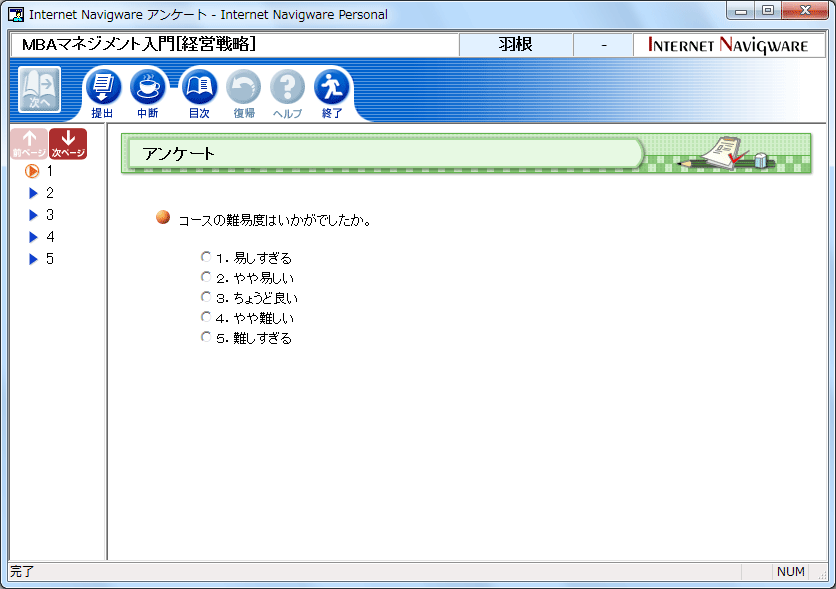Go to next page with 次ページ button
This screenshot has width=836, height=589.
point(68,143)
